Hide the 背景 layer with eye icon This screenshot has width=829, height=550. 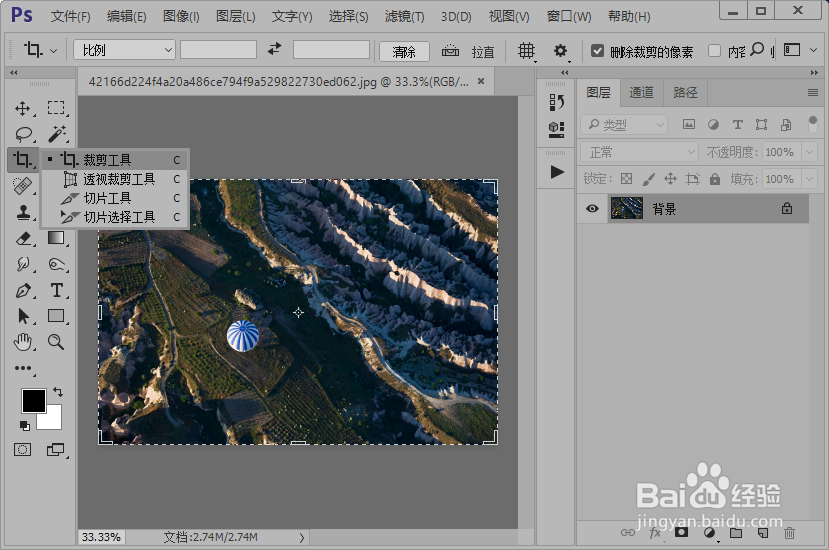592,208
